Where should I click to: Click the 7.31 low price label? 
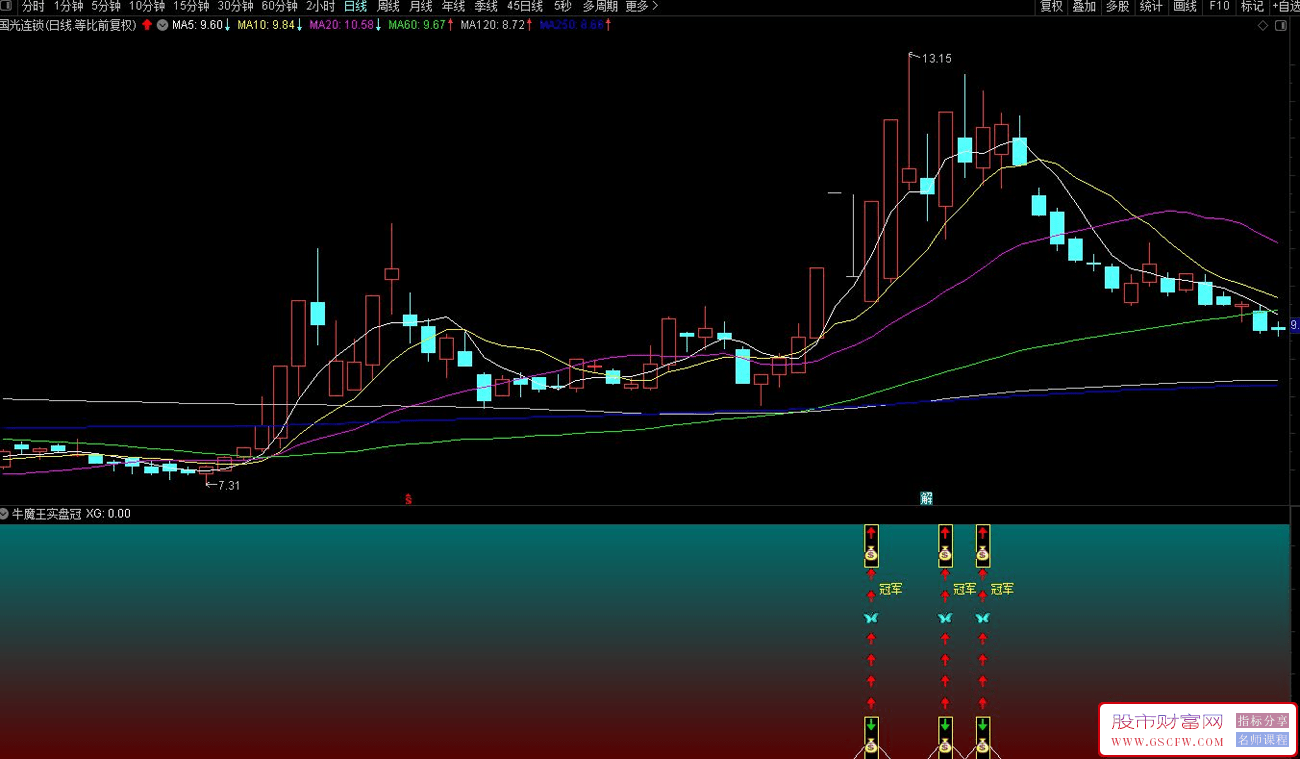tap(229, 485)
